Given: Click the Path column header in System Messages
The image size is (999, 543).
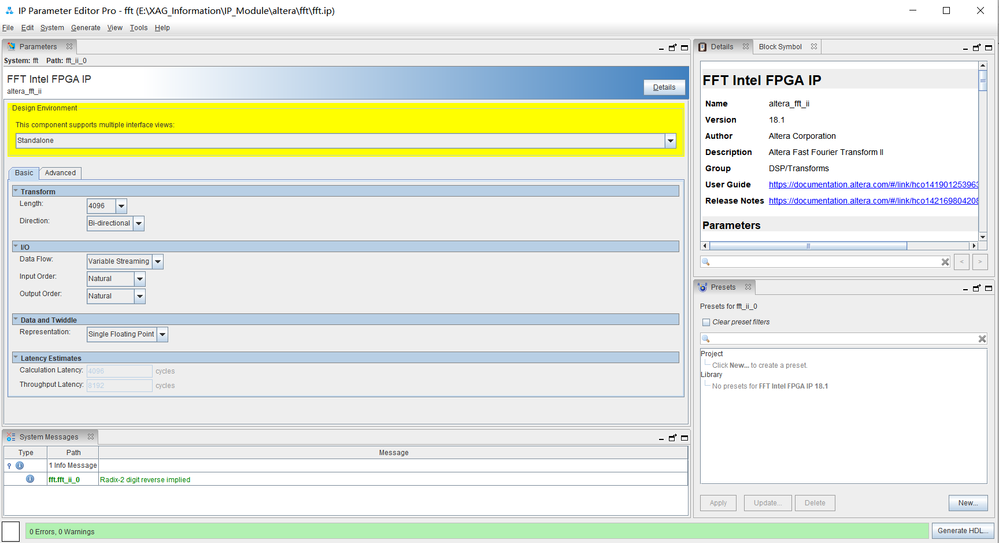Looking at the screenshot, I should [73, 452].
